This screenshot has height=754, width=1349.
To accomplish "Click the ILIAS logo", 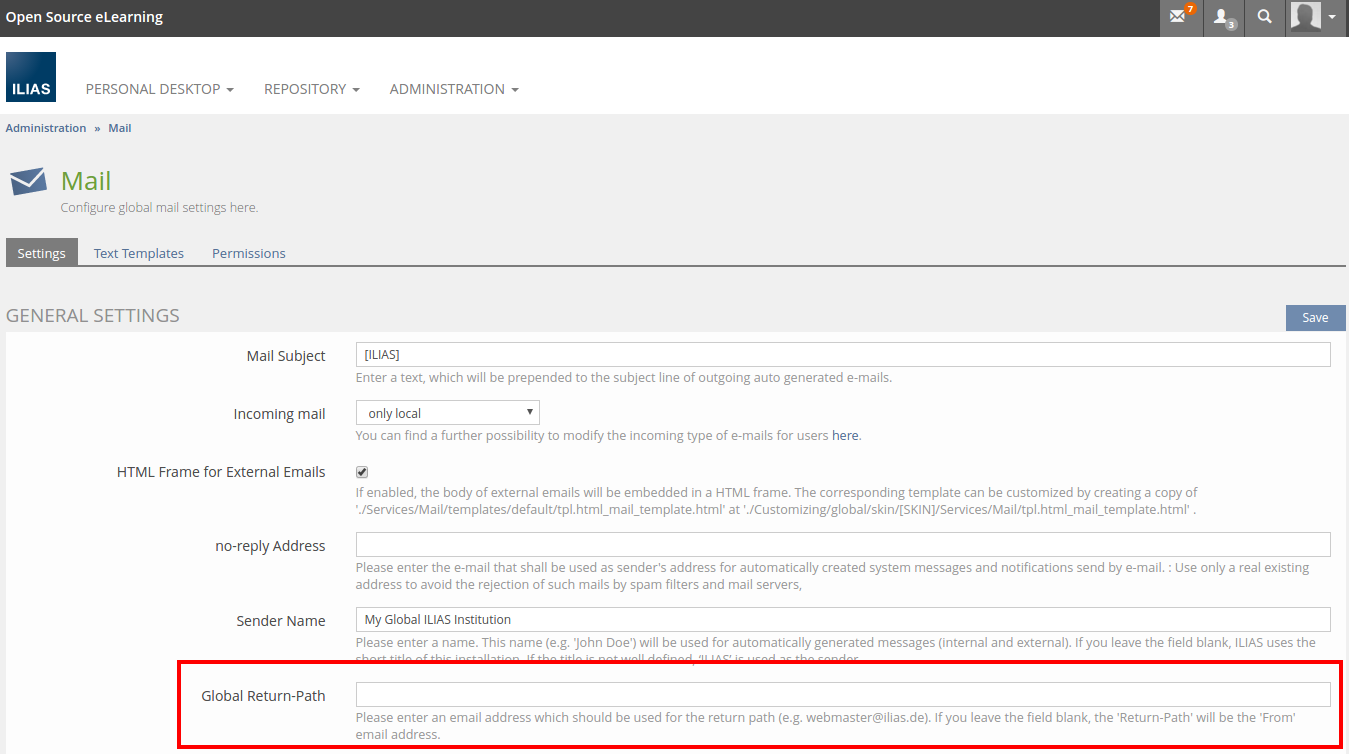I will (31, 78).
